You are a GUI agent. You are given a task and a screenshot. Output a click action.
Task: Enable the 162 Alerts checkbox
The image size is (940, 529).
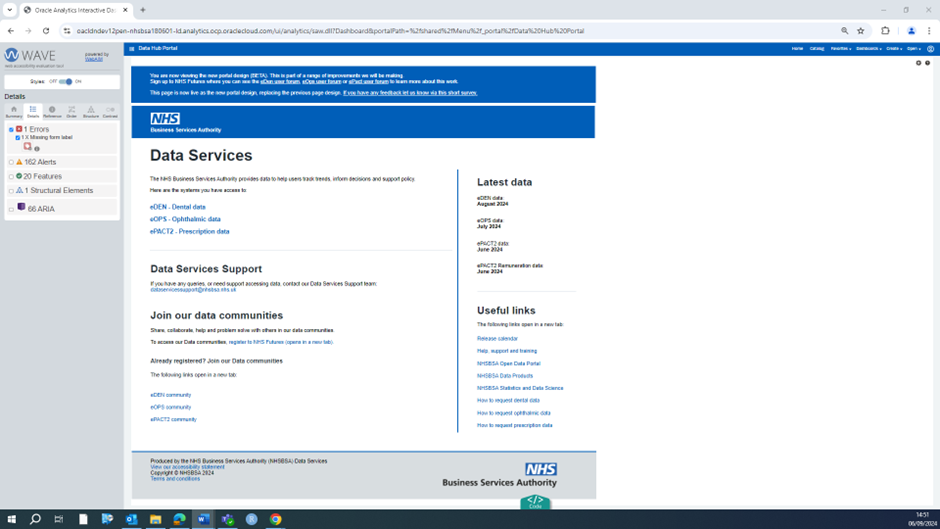[x=11, y=163]
